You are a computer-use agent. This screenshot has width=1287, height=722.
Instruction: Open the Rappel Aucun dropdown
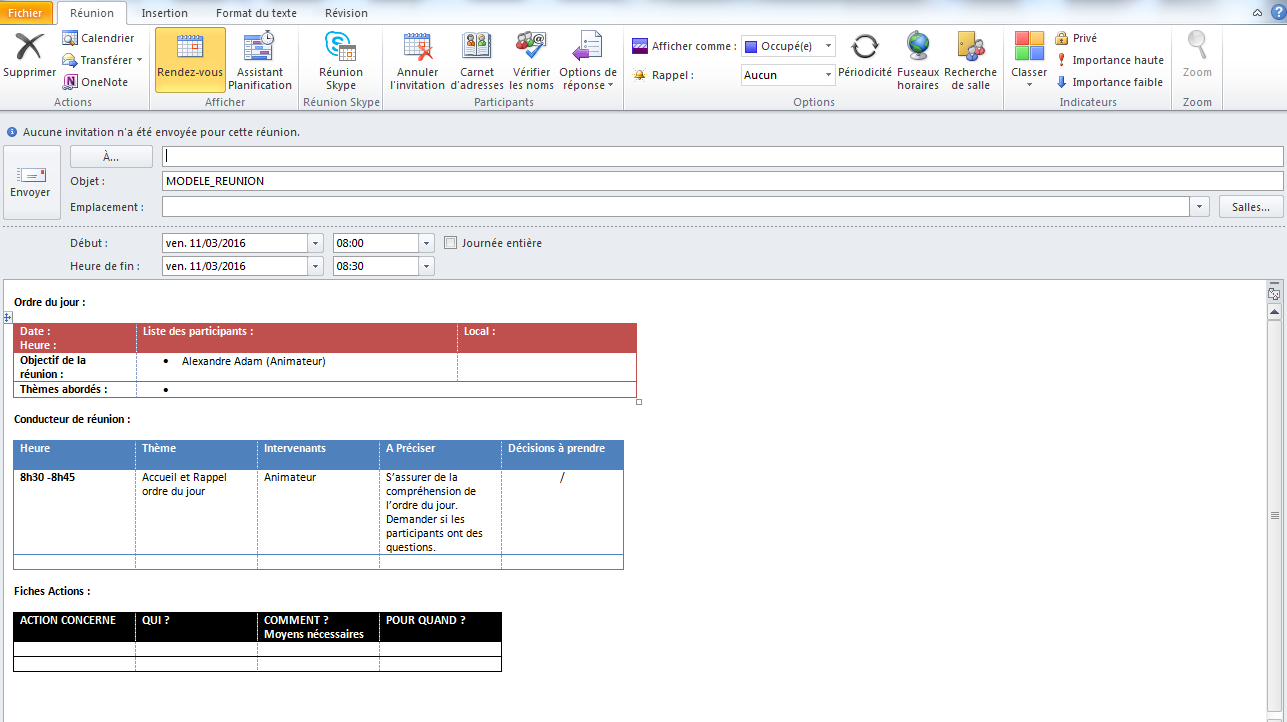click(x=829, y=75)
